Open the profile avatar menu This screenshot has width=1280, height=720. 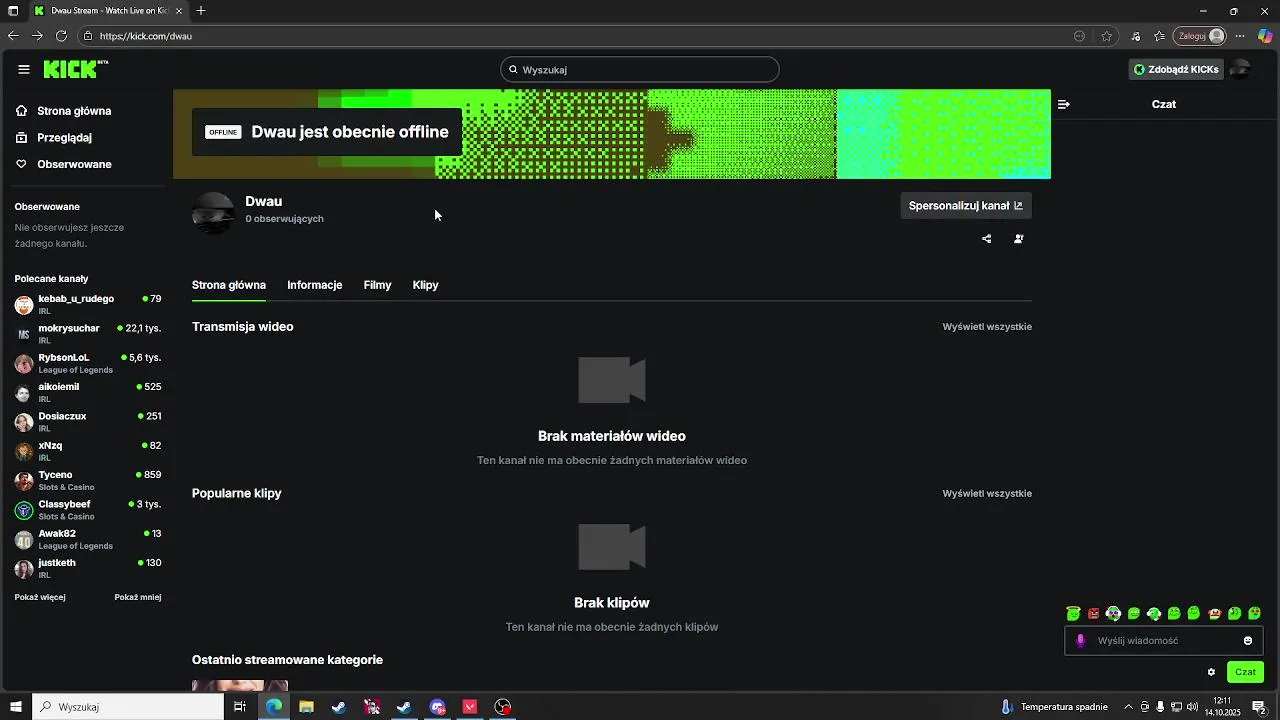click(x=1240, y=69)
